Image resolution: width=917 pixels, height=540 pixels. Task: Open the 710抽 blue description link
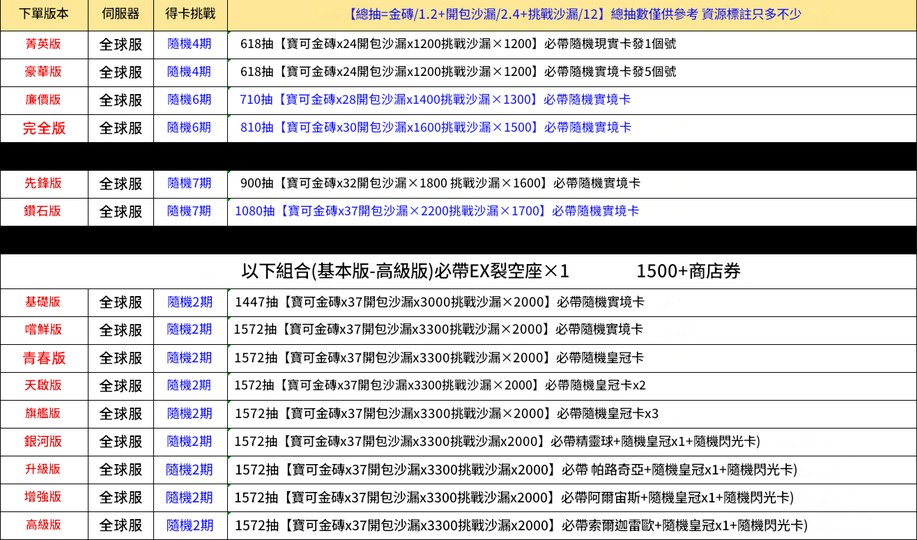click(435, 99)
